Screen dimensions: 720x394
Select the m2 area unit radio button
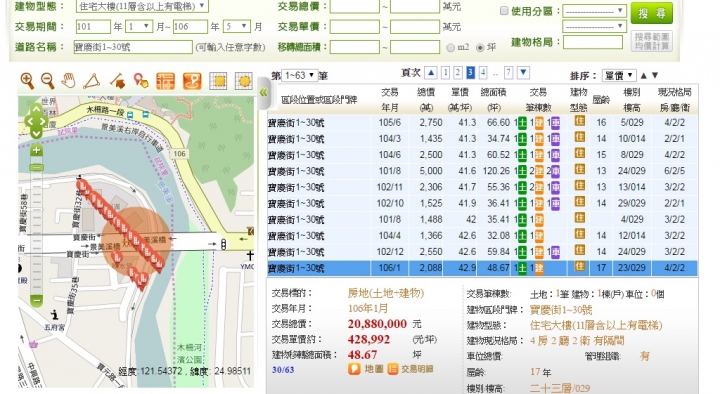point(450,47)
